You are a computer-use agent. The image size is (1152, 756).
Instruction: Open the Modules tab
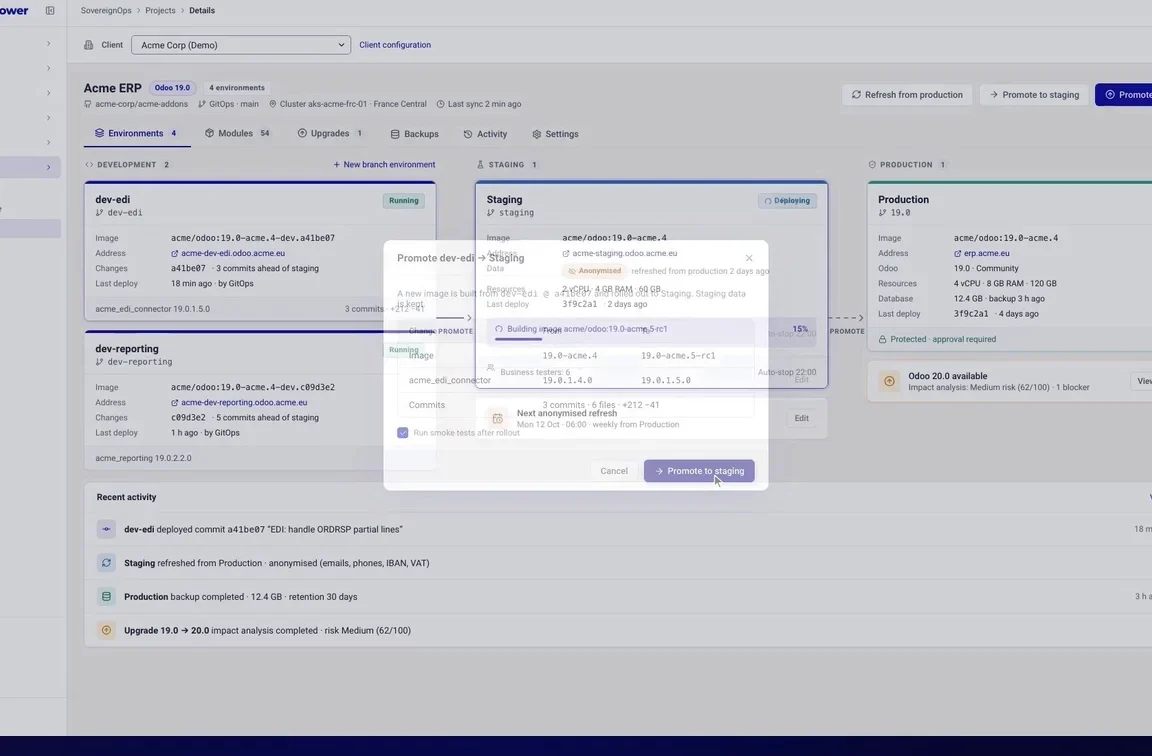coord(238,134)
